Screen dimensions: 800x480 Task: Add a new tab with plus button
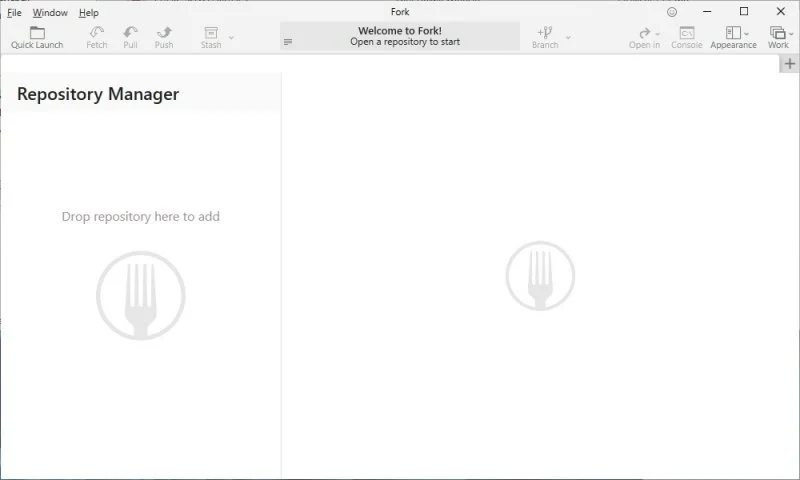tap(789, 64)
